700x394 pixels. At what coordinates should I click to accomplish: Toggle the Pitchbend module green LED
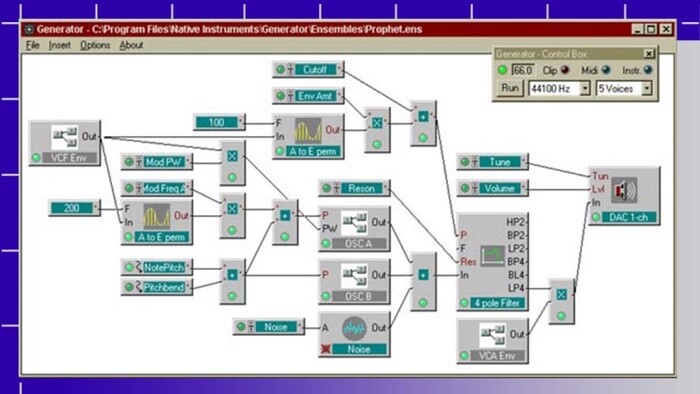[129, 287]
